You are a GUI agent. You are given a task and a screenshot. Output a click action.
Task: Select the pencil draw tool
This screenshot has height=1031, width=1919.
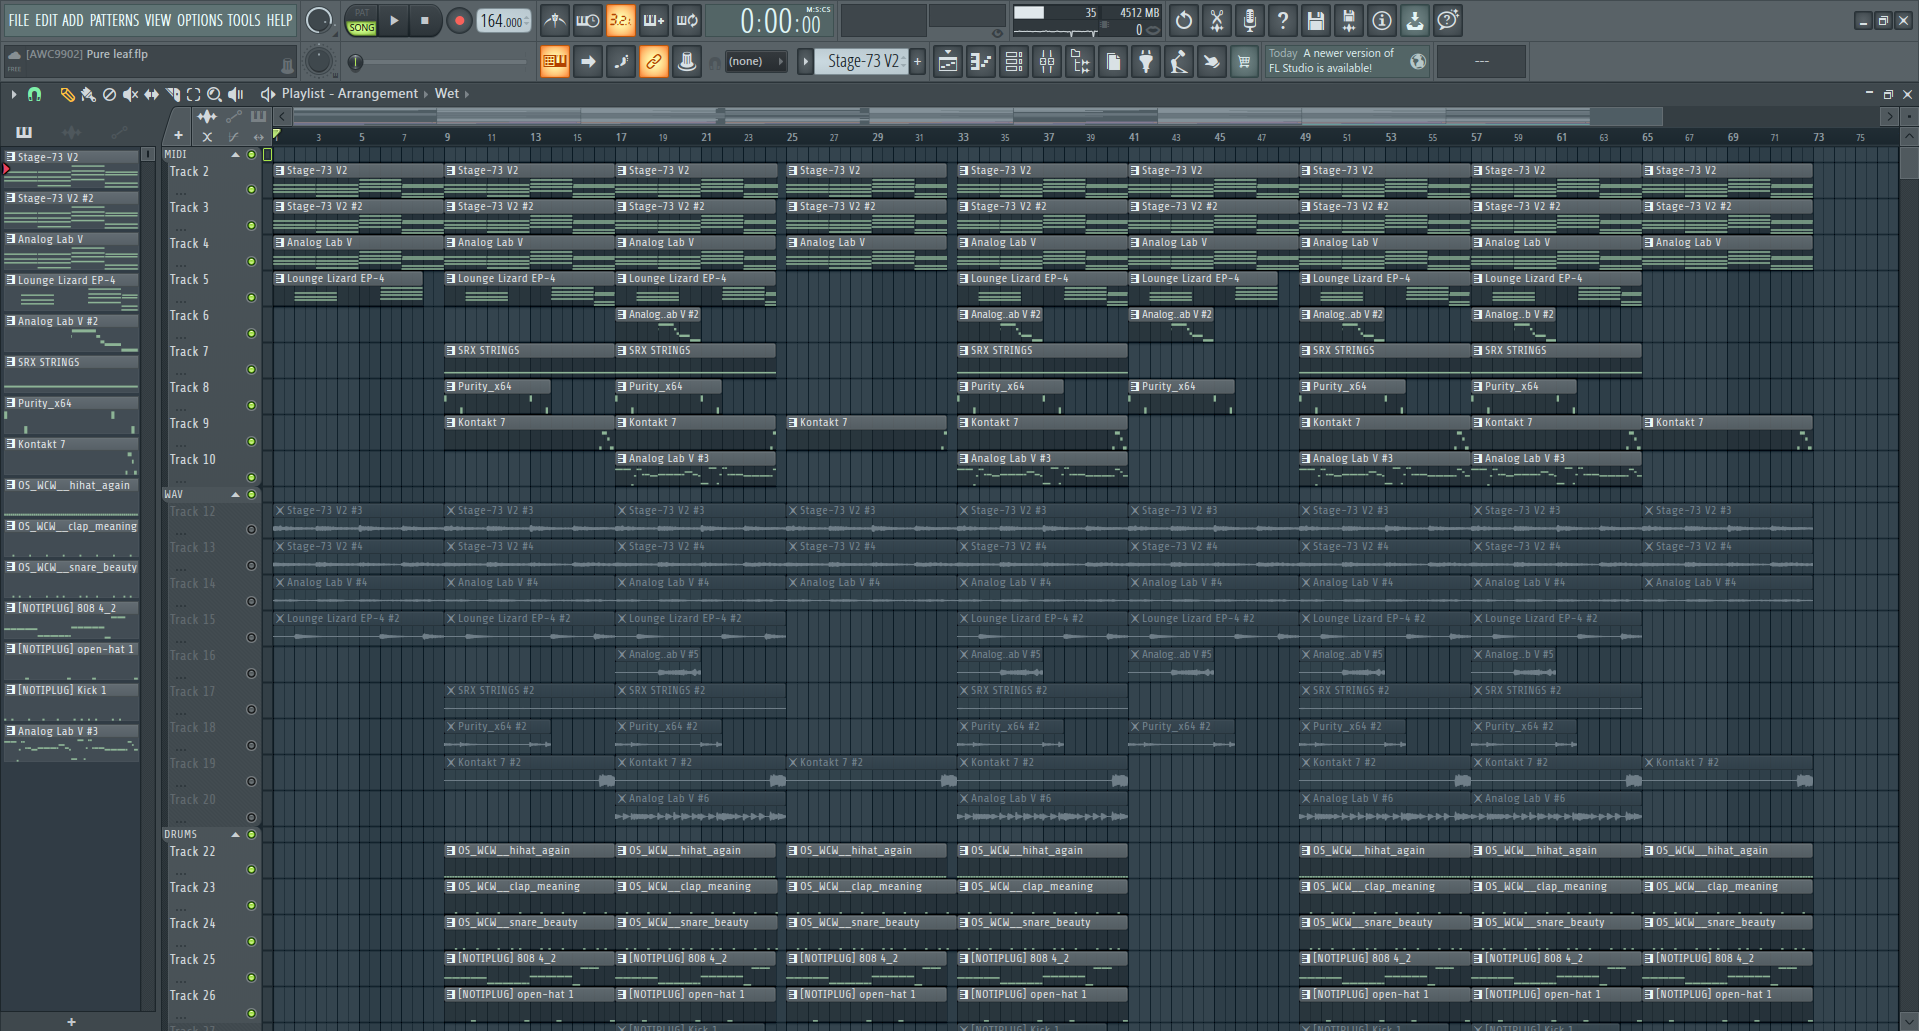click(67, 94)
